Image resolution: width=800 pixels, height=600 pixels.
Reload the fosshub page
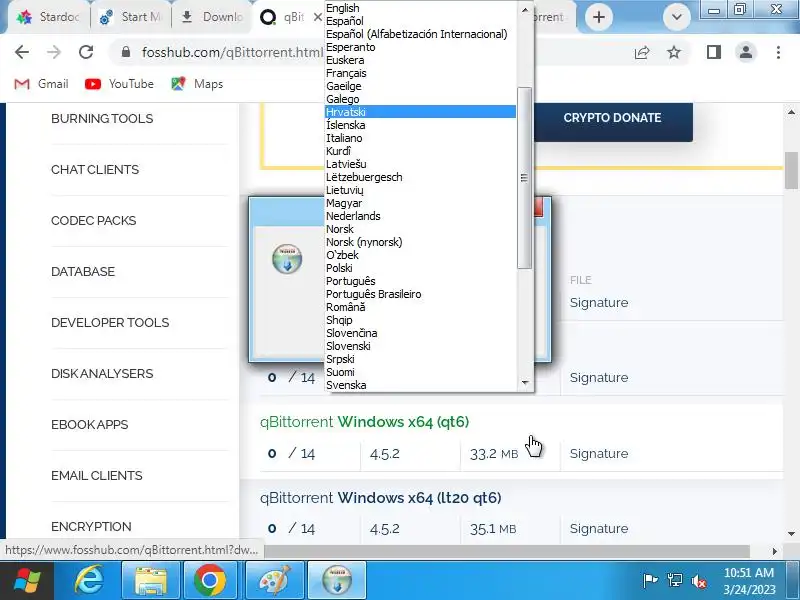86,52
